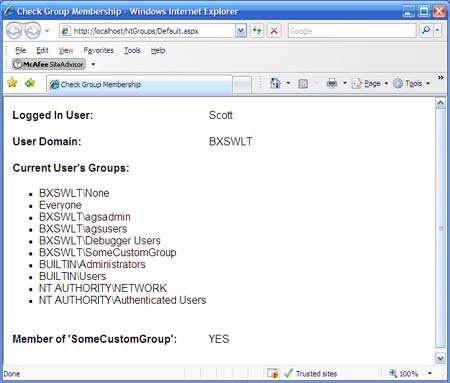This screenshot has height=383, width=450.
Task: Click the browser Forward arrow button
Action: pyautogui.click(x=32, y=31)
